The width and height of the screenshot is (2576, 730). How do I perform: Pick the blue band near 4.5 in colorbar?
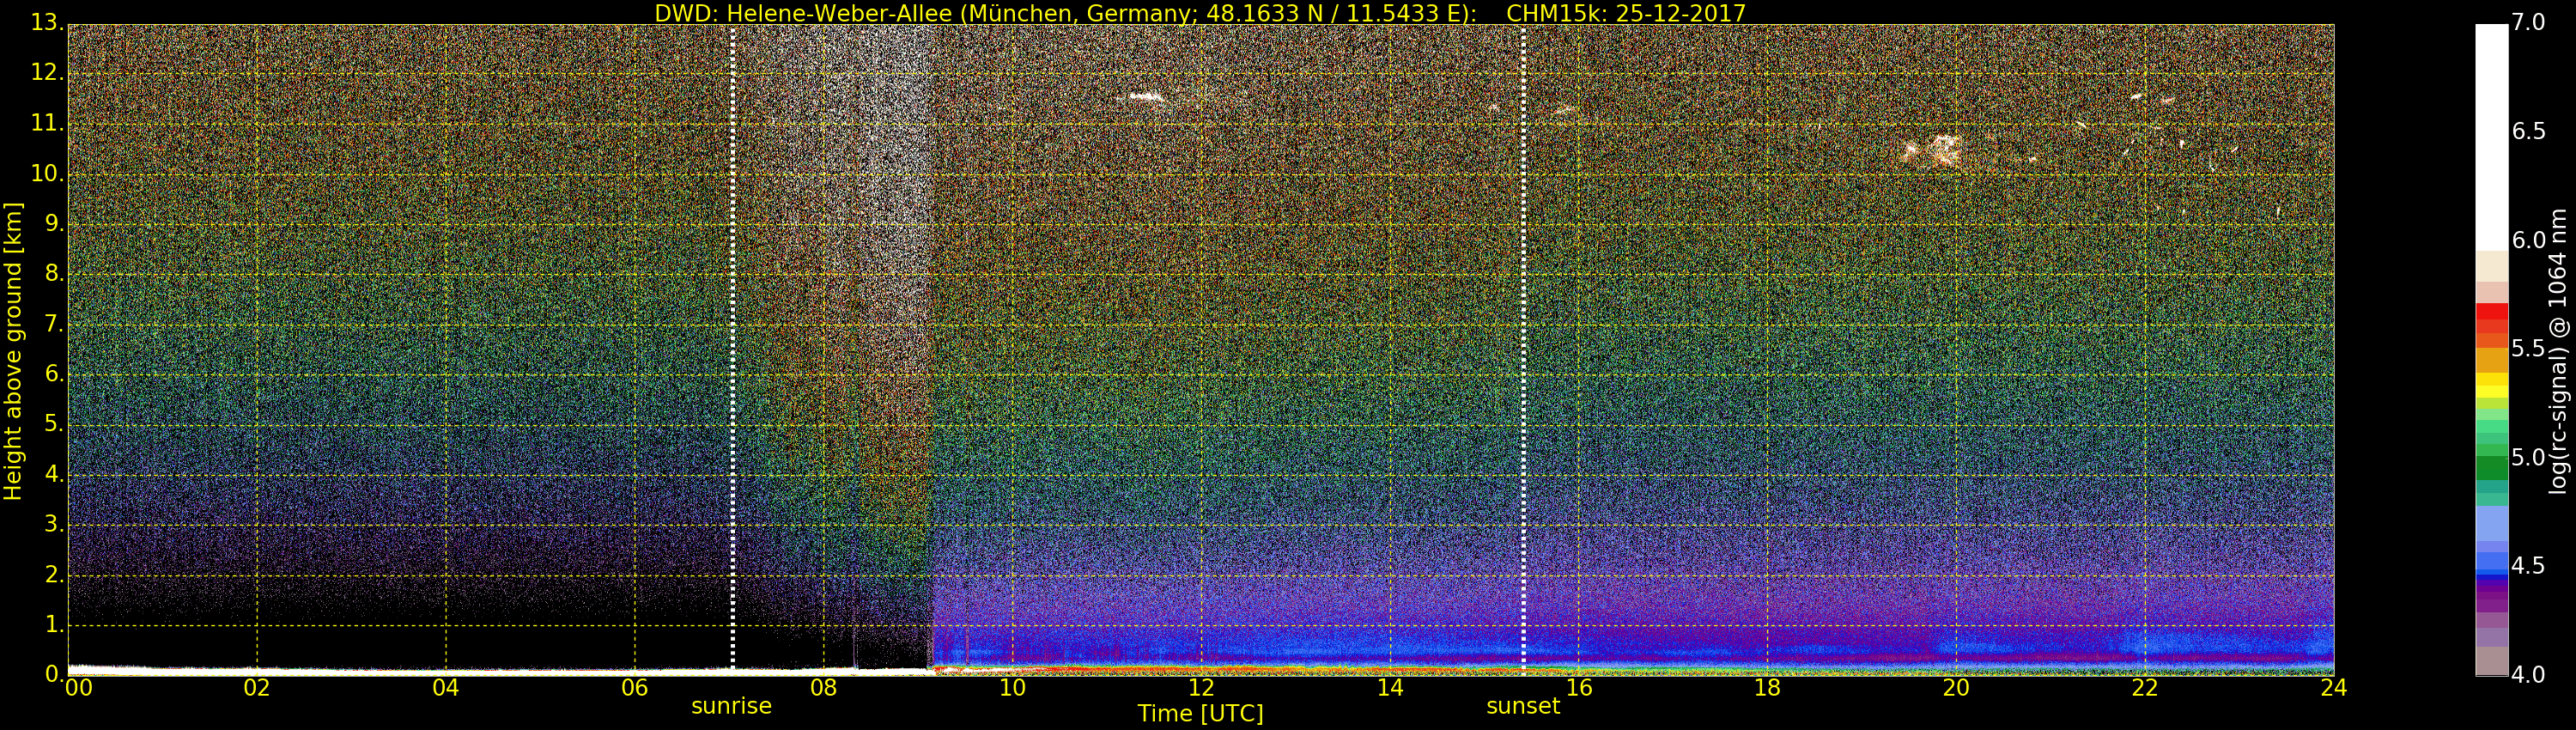2491,566
